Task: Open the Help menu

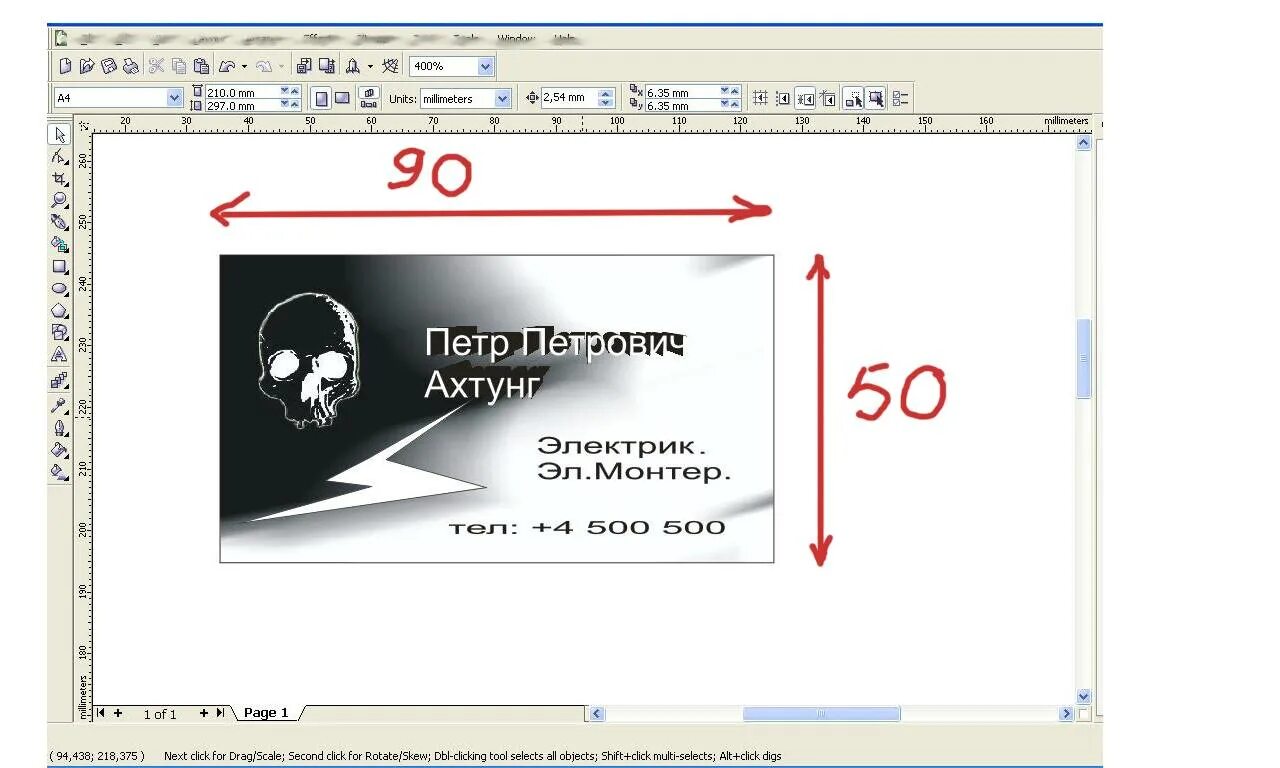Action: click(x=565, y=39)
